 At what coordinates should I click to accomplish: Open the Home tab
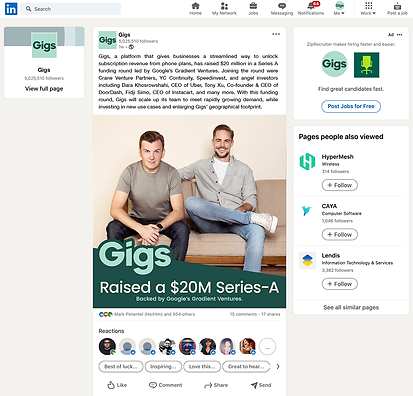195,9
